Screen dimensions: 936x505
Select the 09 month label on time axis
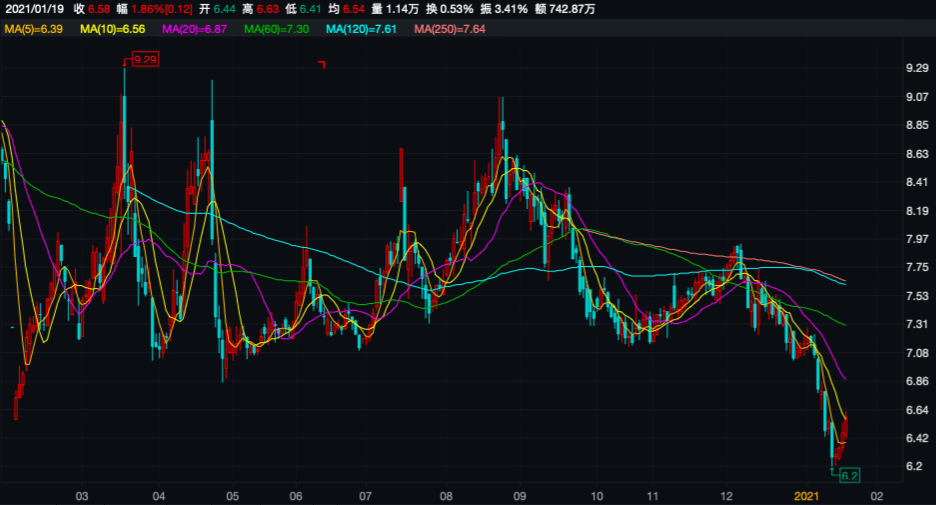tap(518, 495)
